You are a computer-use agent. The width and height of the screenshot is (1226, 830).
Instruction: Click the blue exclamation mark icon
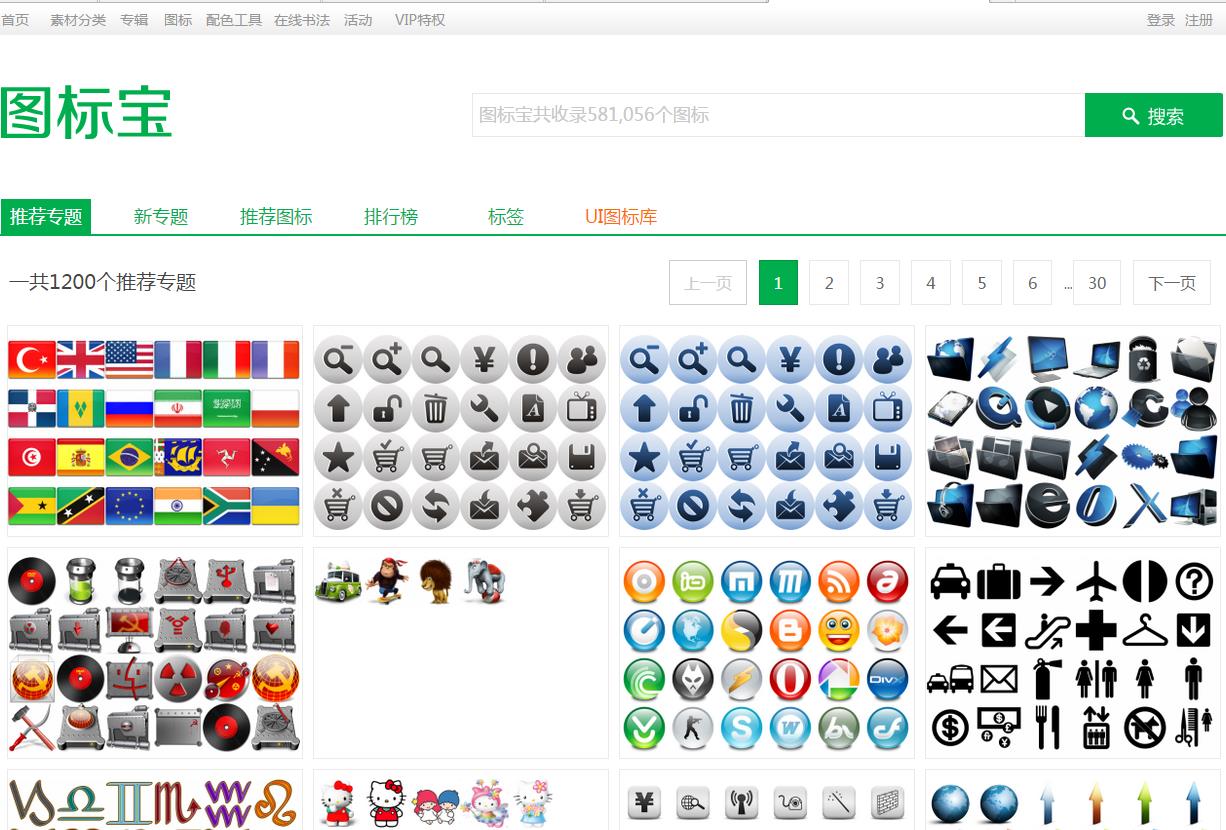(840, 360)
